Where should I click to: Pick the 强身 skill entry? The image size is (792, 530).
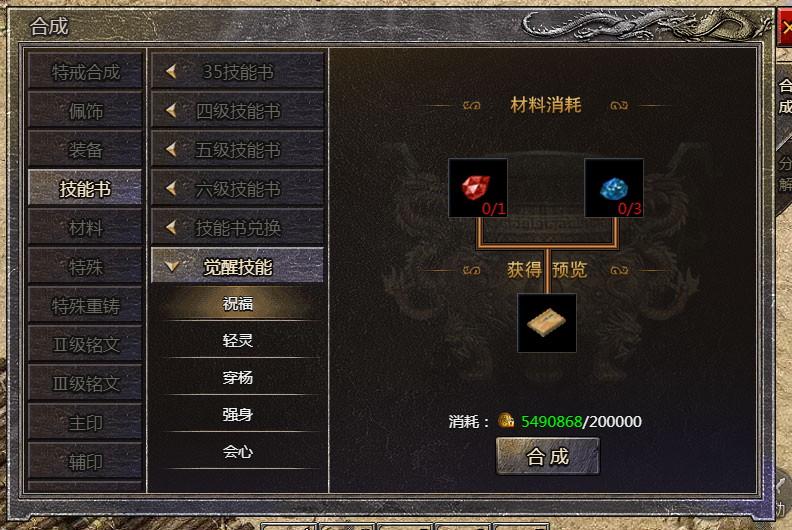click(237, 415)
